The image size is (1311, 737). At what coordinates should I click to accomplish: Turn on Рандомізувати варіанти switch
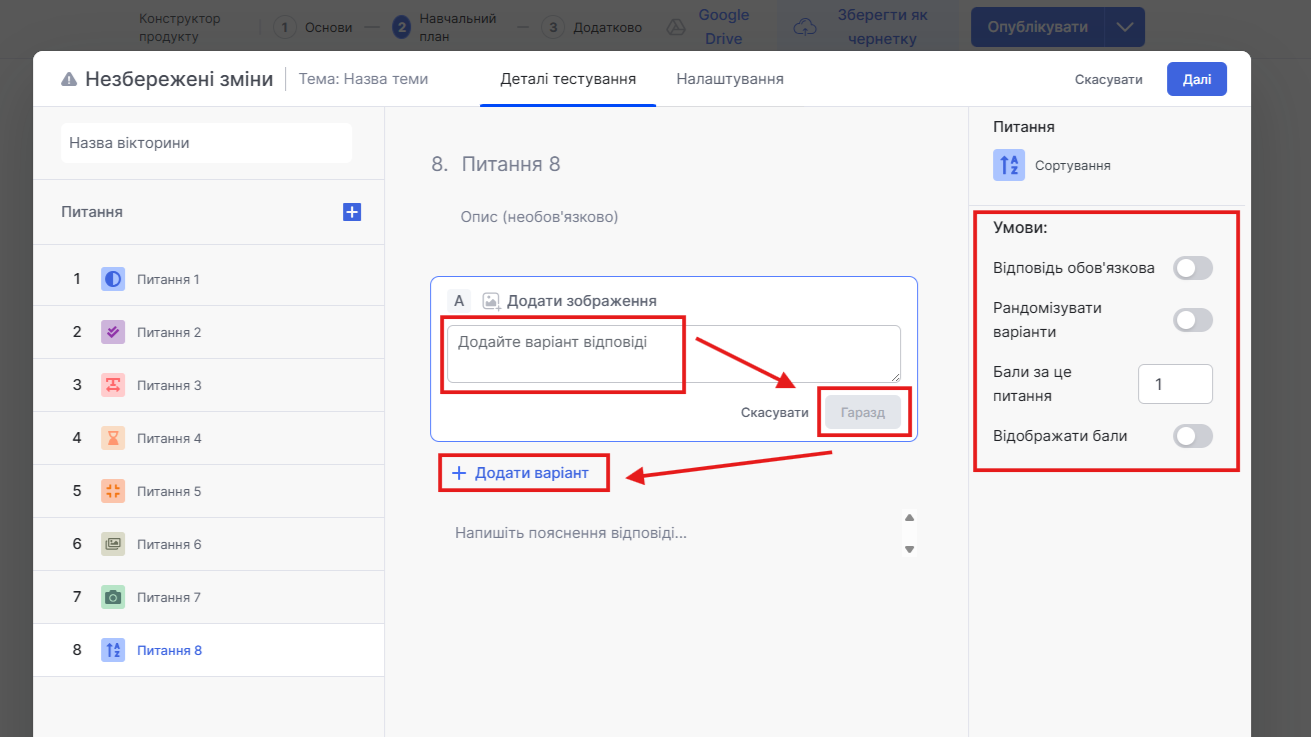pos(1192,320)
